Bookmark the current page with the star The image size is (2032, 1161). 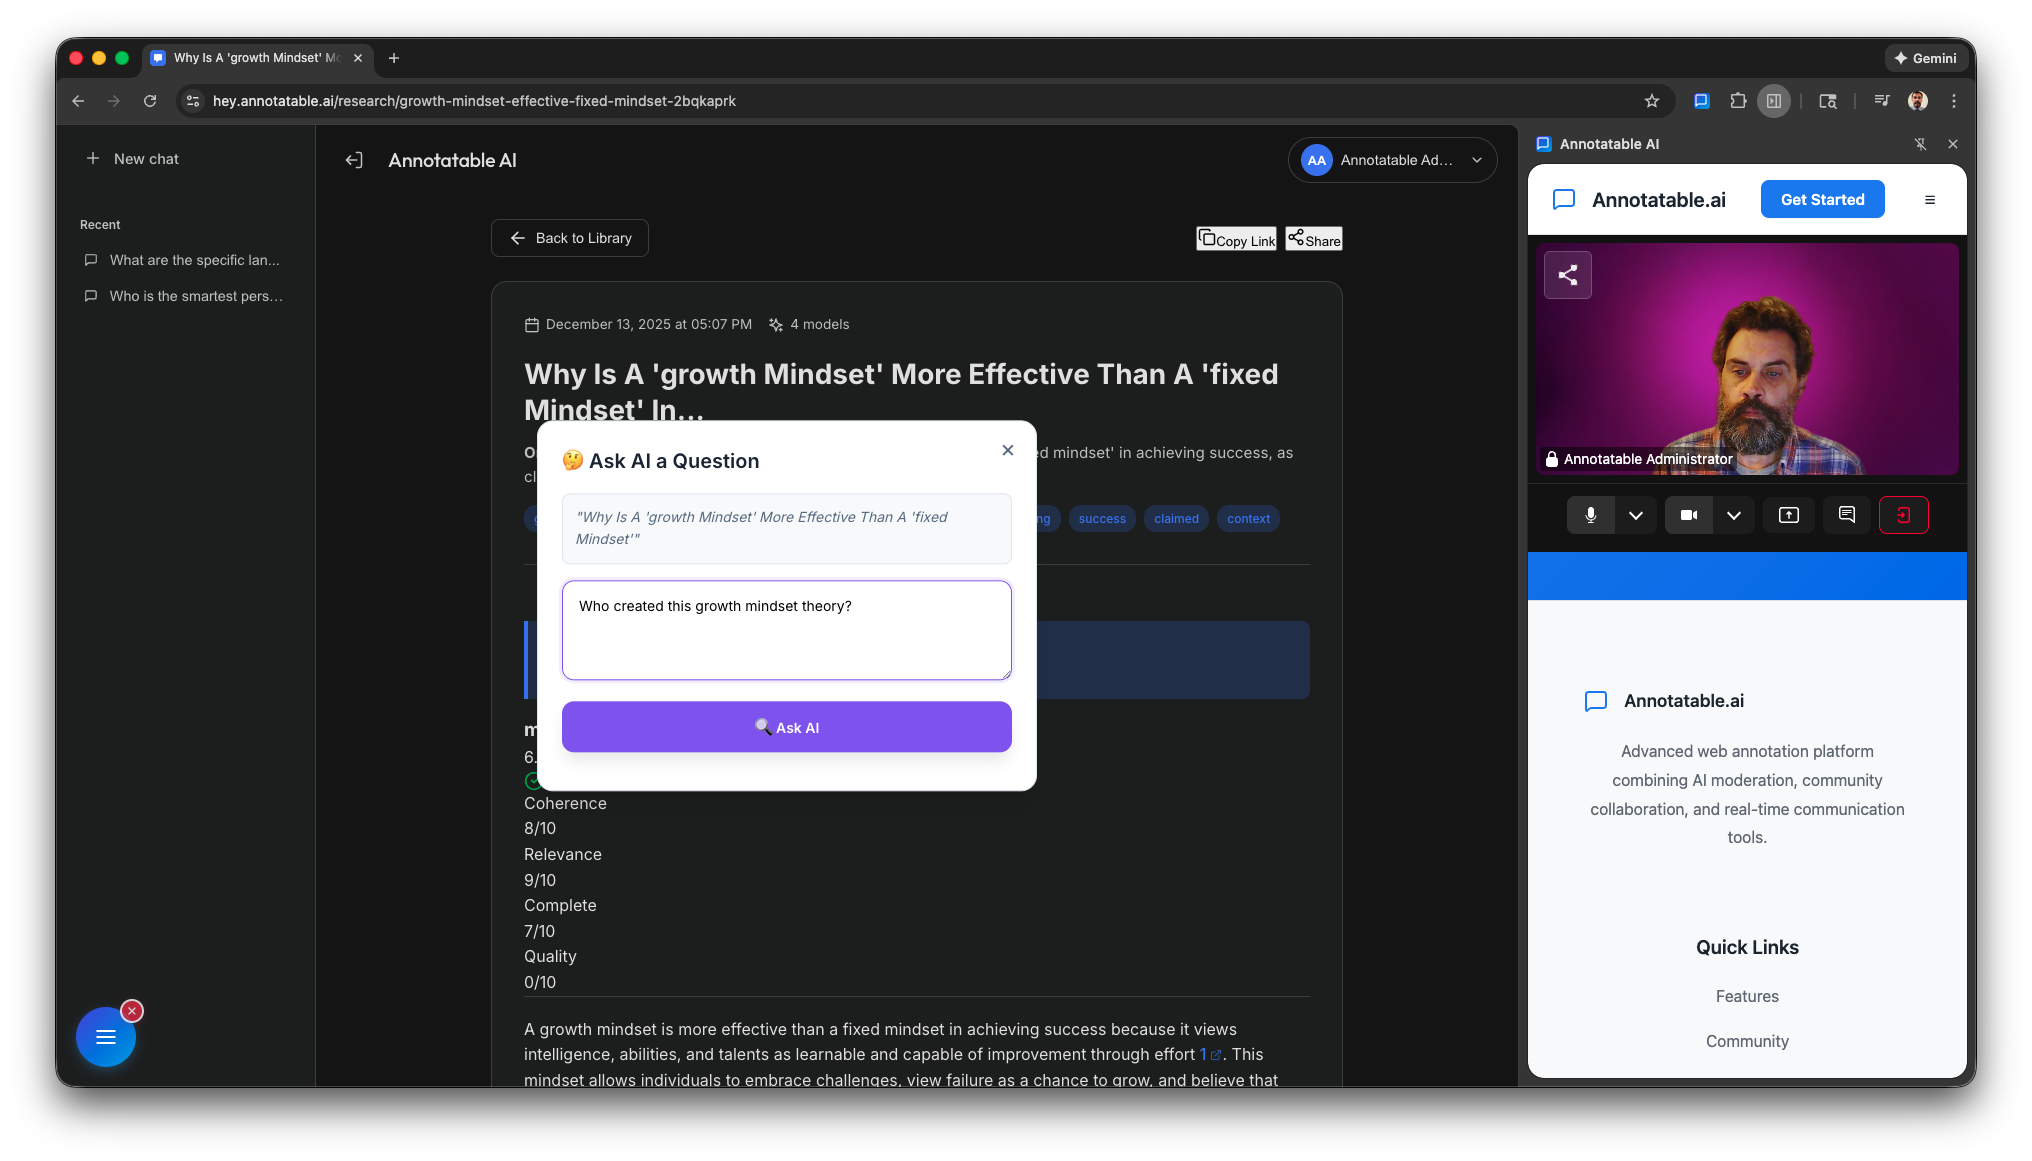click(1653, 101)
